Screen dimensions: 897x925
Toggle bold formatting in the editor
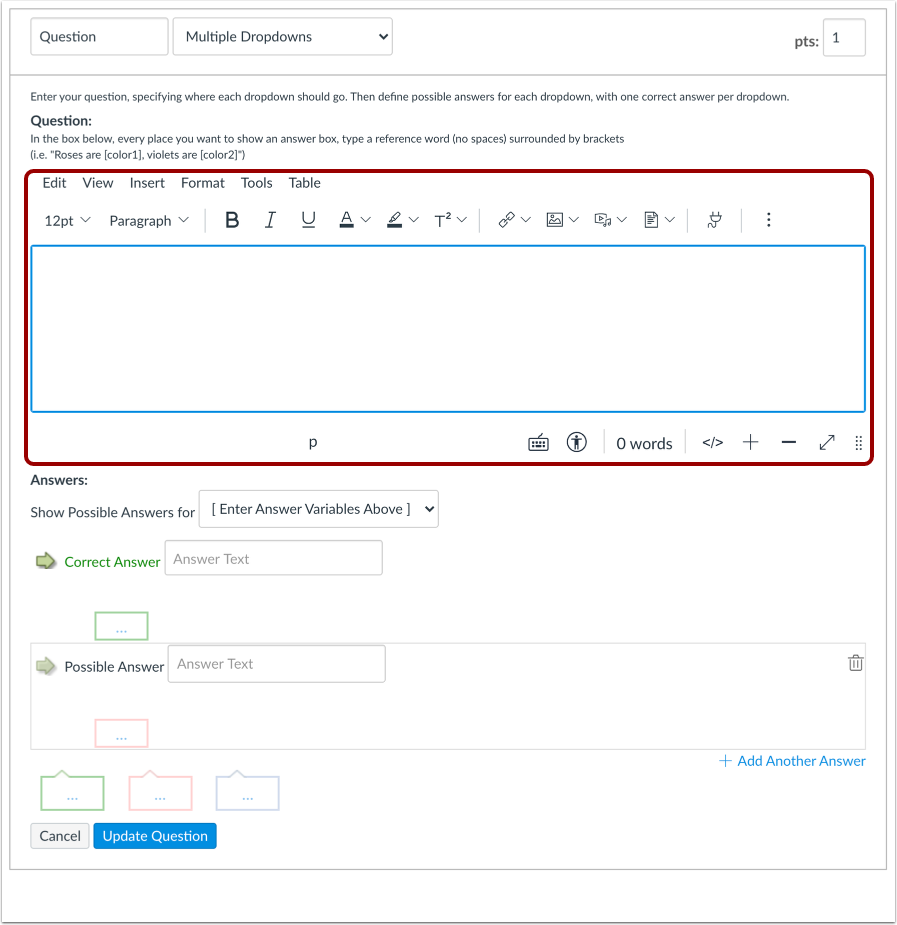[x=232, y=219]
